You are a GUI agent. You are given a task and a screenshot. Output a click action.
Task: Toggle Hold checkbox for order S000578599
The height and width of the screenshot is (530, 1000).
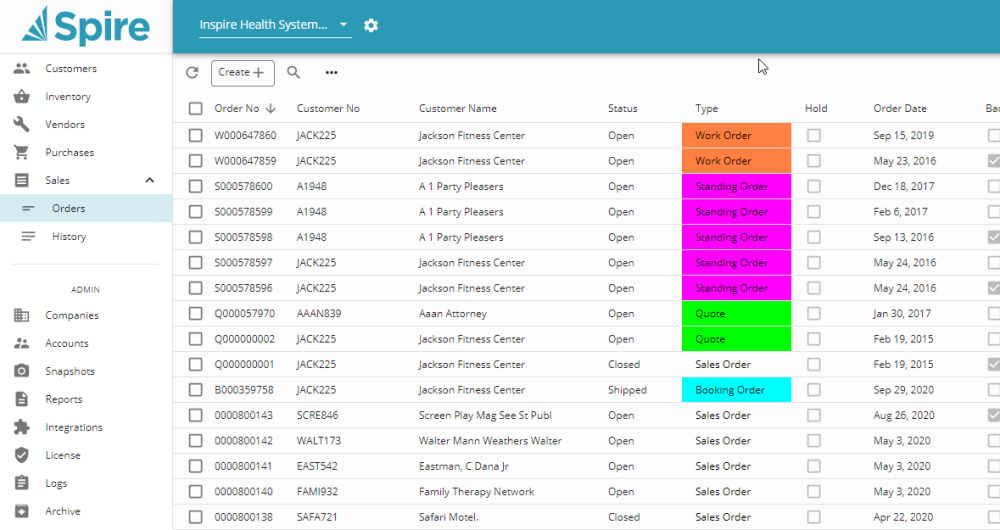pos(814,212)
